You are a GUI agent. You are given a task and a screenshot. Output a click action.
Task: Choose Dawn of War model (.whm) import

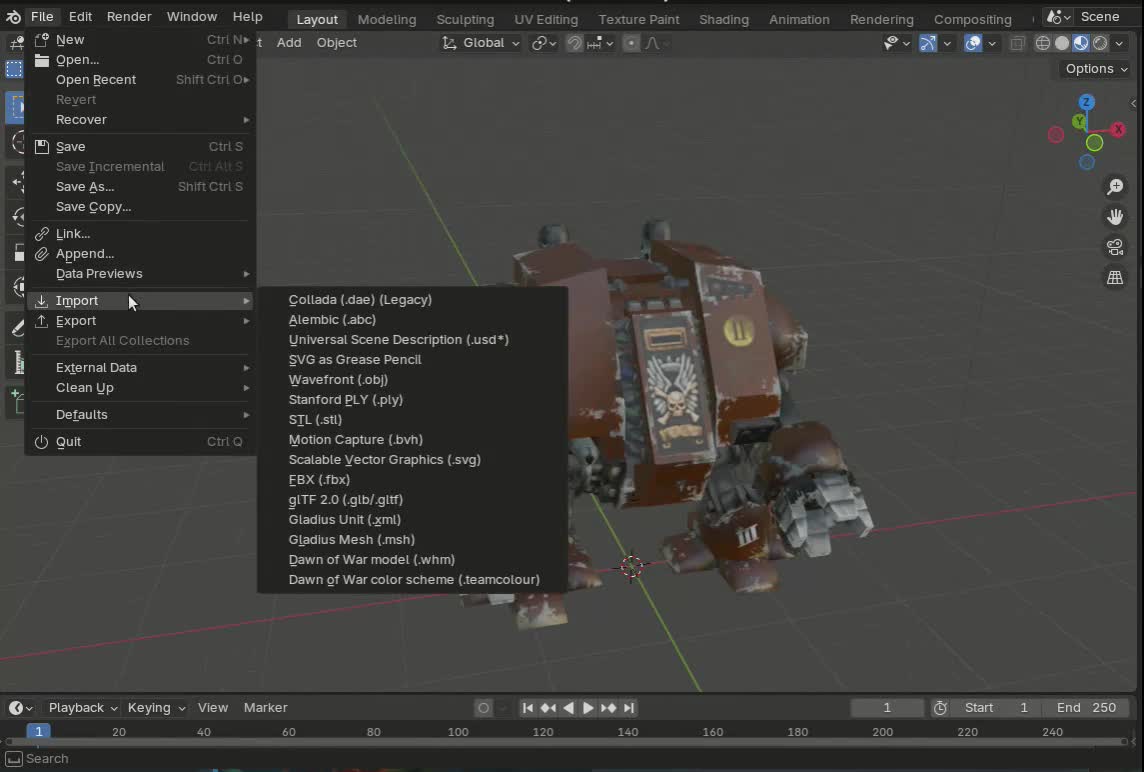pos(371,559)
